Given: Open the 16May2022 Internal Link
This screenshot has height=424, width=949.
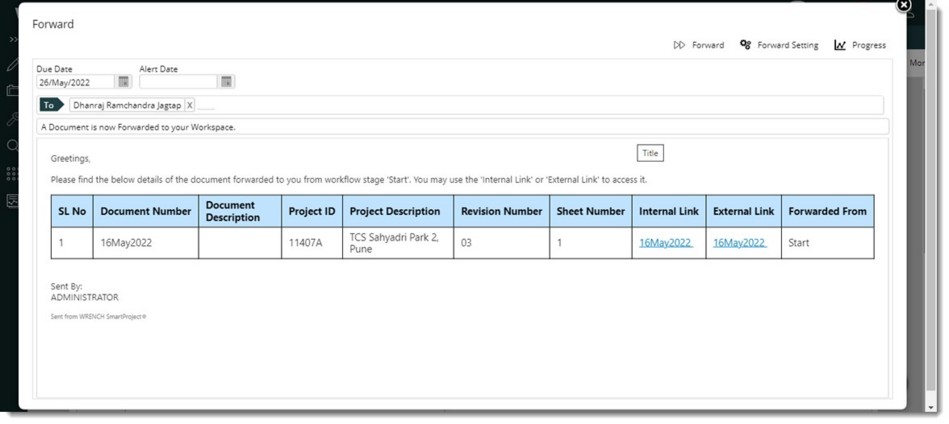Looking at the screenshot, I should point(665,243).
